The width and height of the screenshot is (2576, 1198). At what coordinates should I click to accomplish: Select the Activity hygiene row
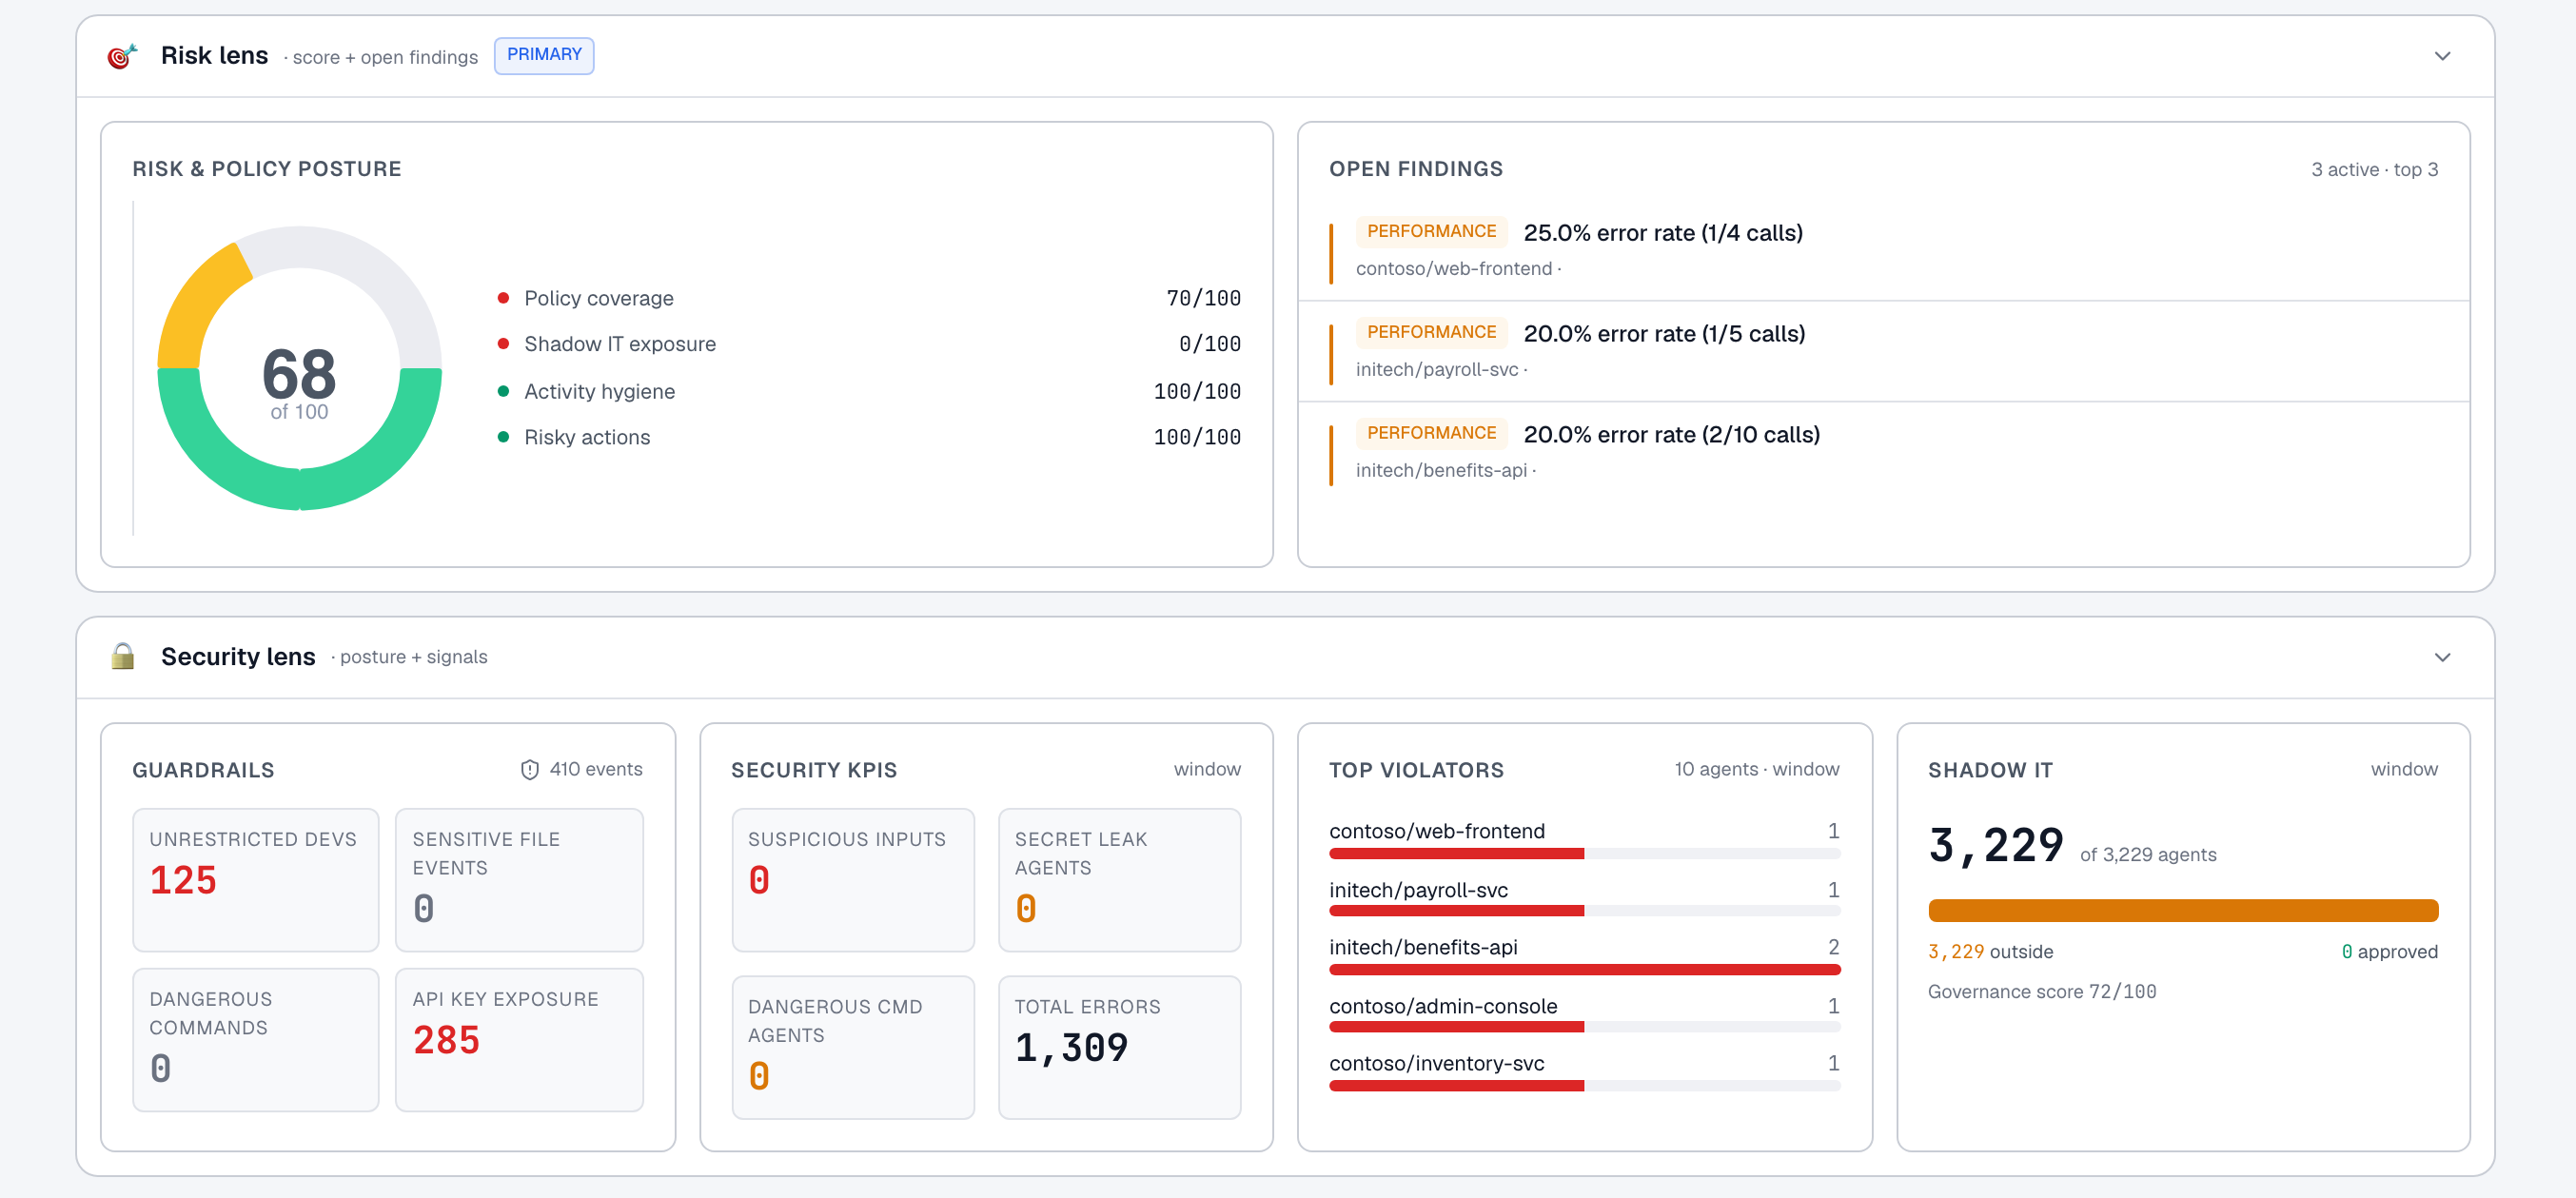[x=869, y=392]
